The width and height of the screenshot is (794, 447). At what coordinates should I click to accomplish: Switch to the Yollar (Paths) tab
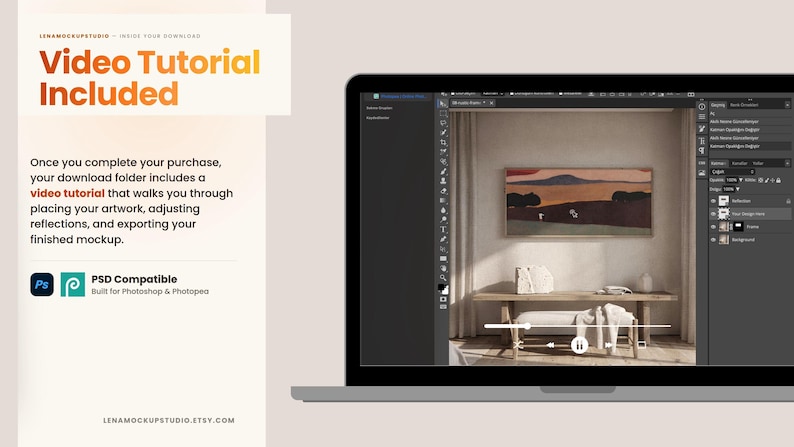pos(758,163)
